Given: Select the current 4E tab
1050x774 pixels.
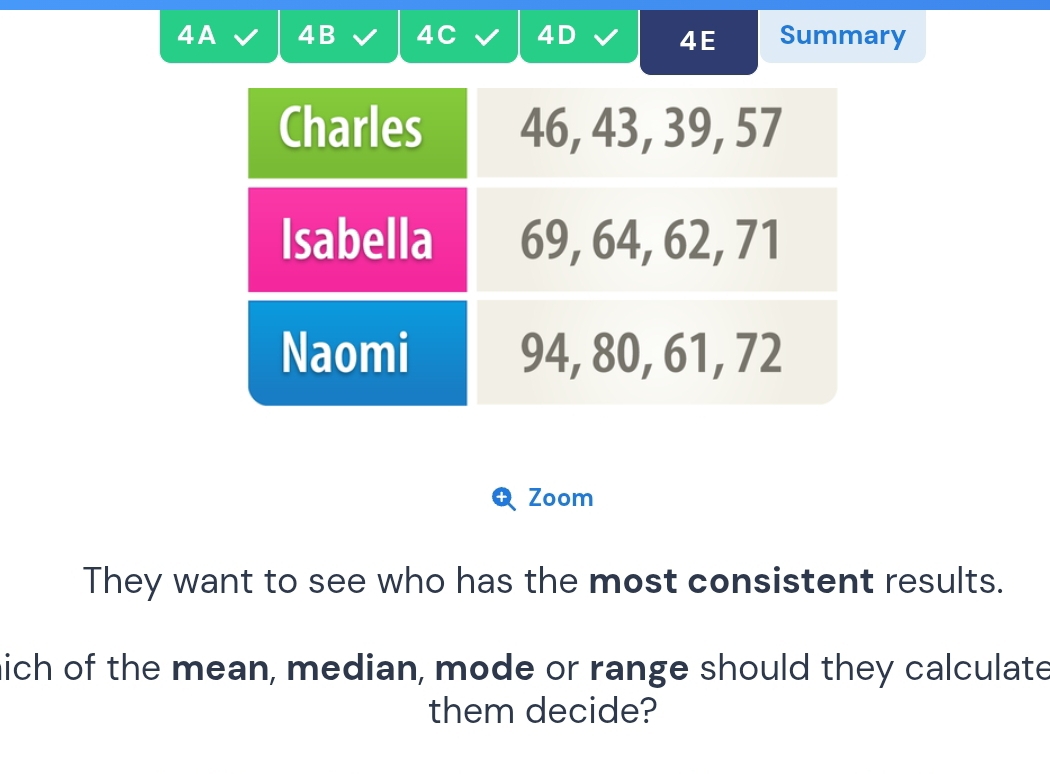Looking at the screenshot, I should point(698,42).
